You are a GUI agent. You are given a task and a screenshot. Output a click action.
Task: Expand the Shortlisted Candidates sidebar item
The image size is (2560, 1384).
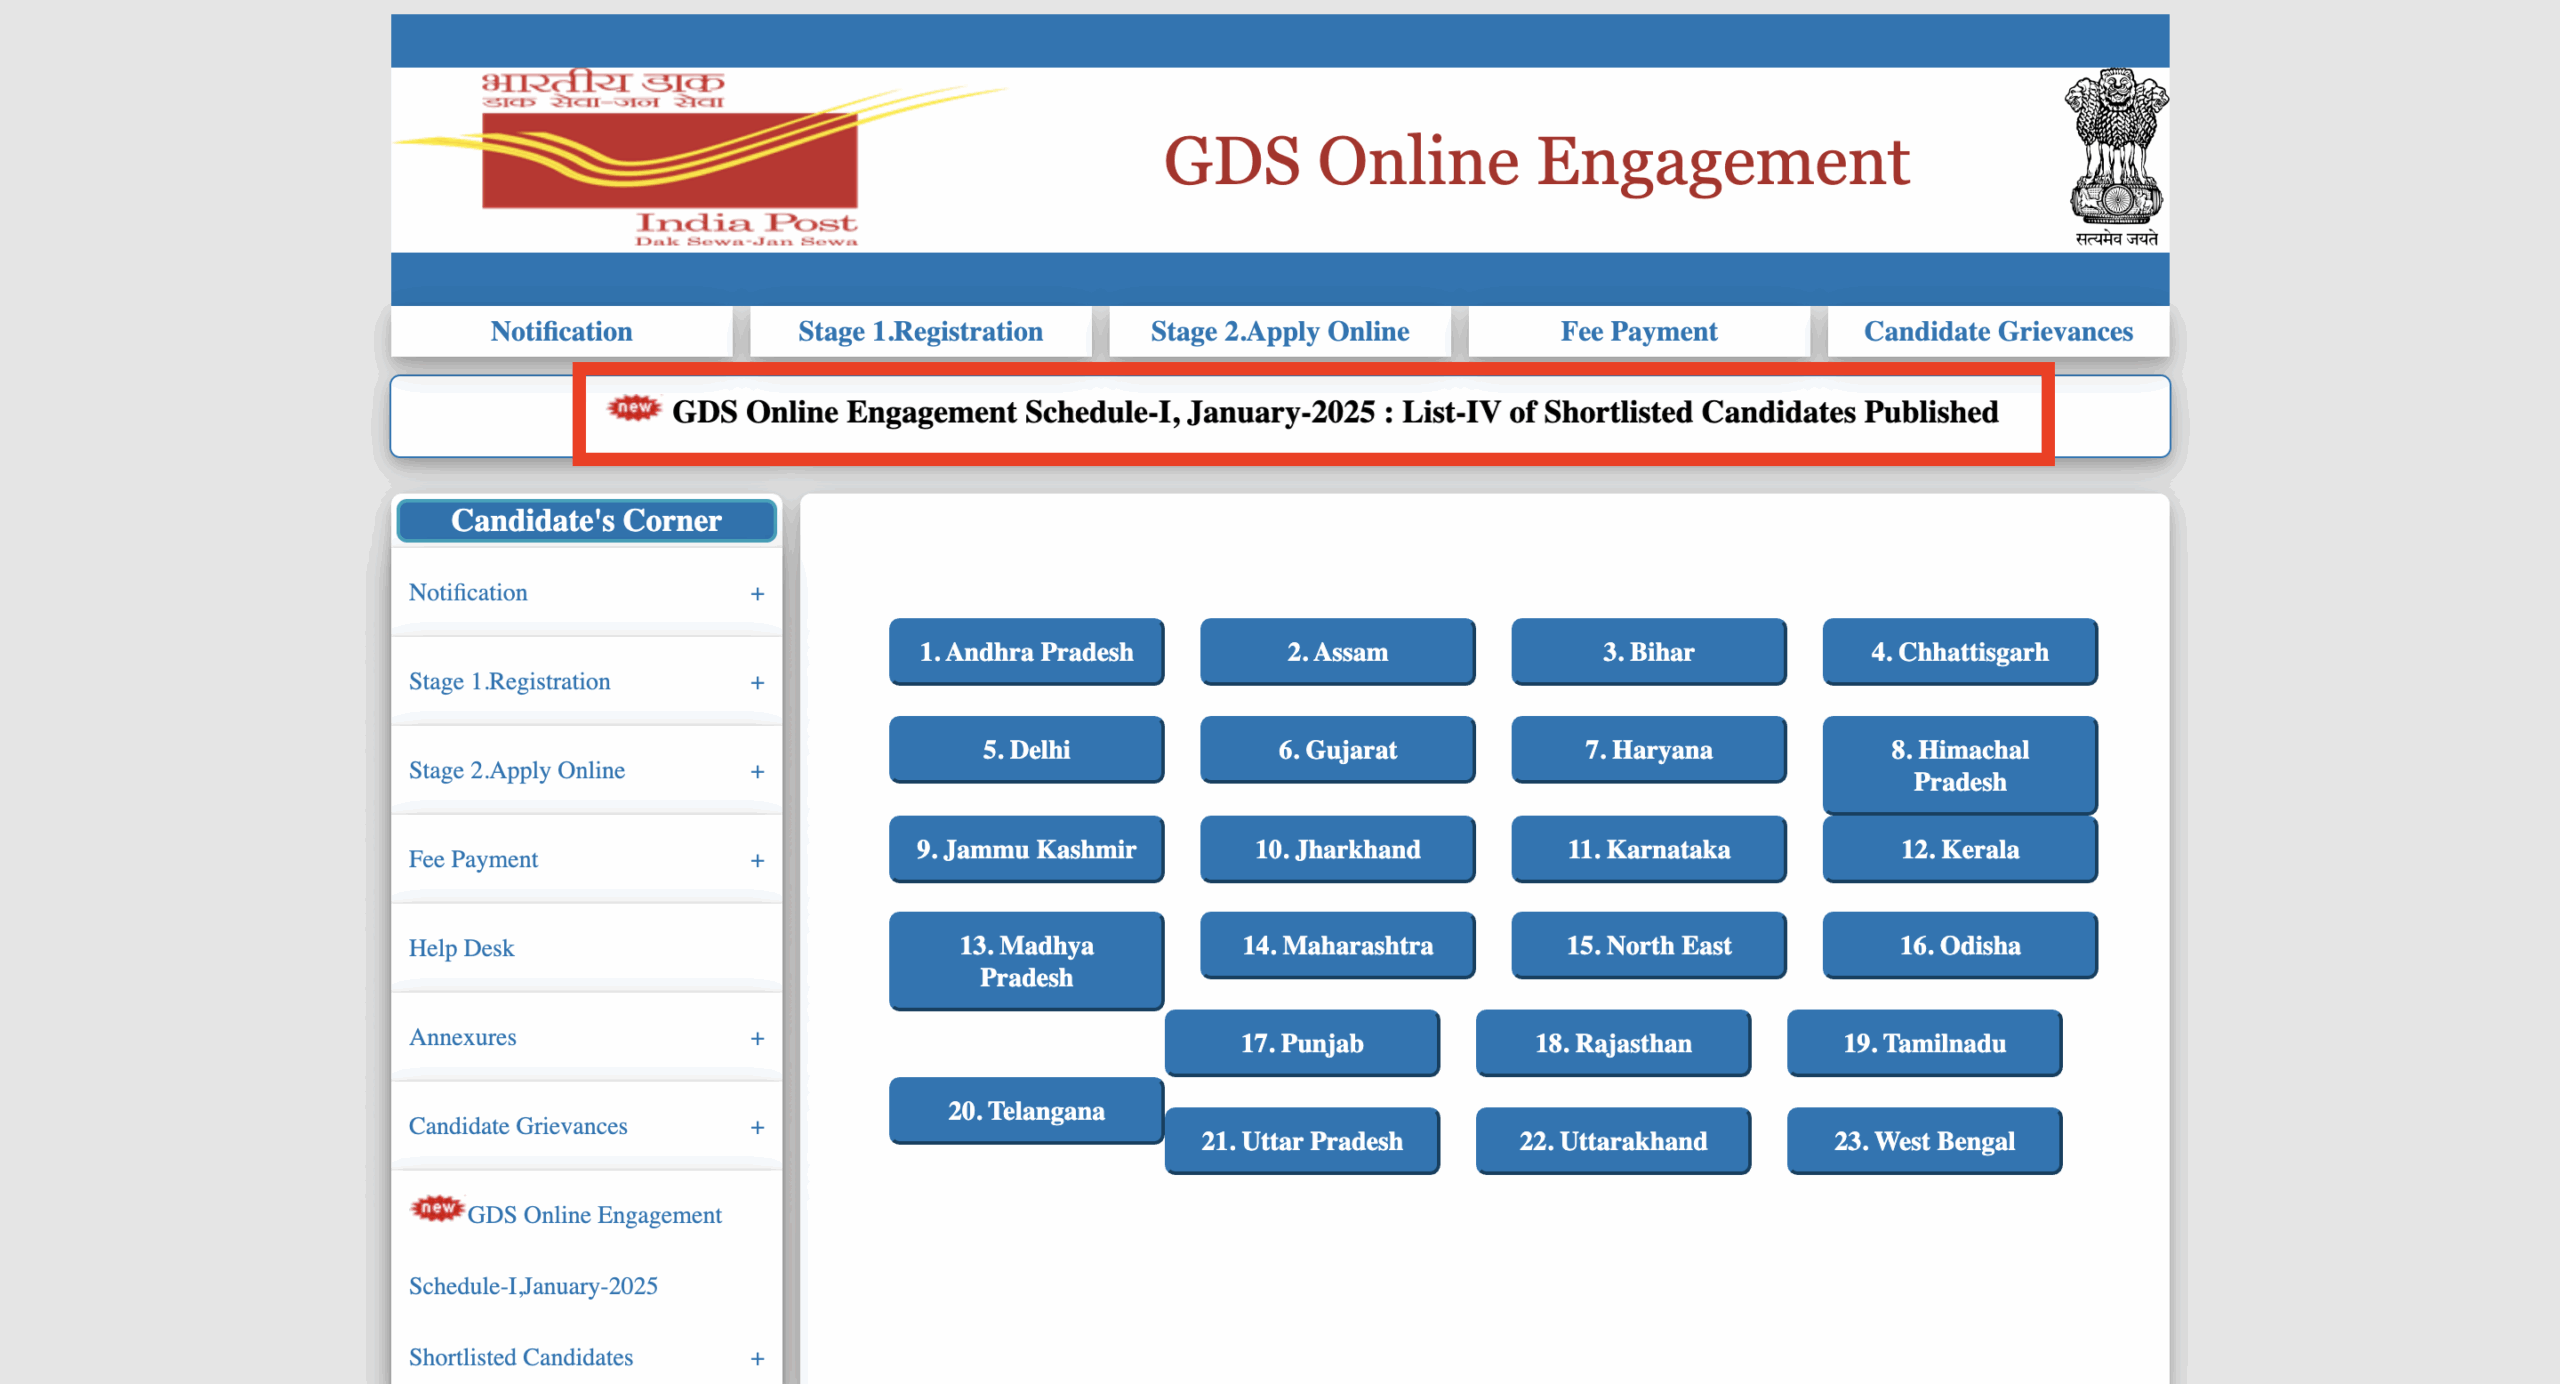757,1359
